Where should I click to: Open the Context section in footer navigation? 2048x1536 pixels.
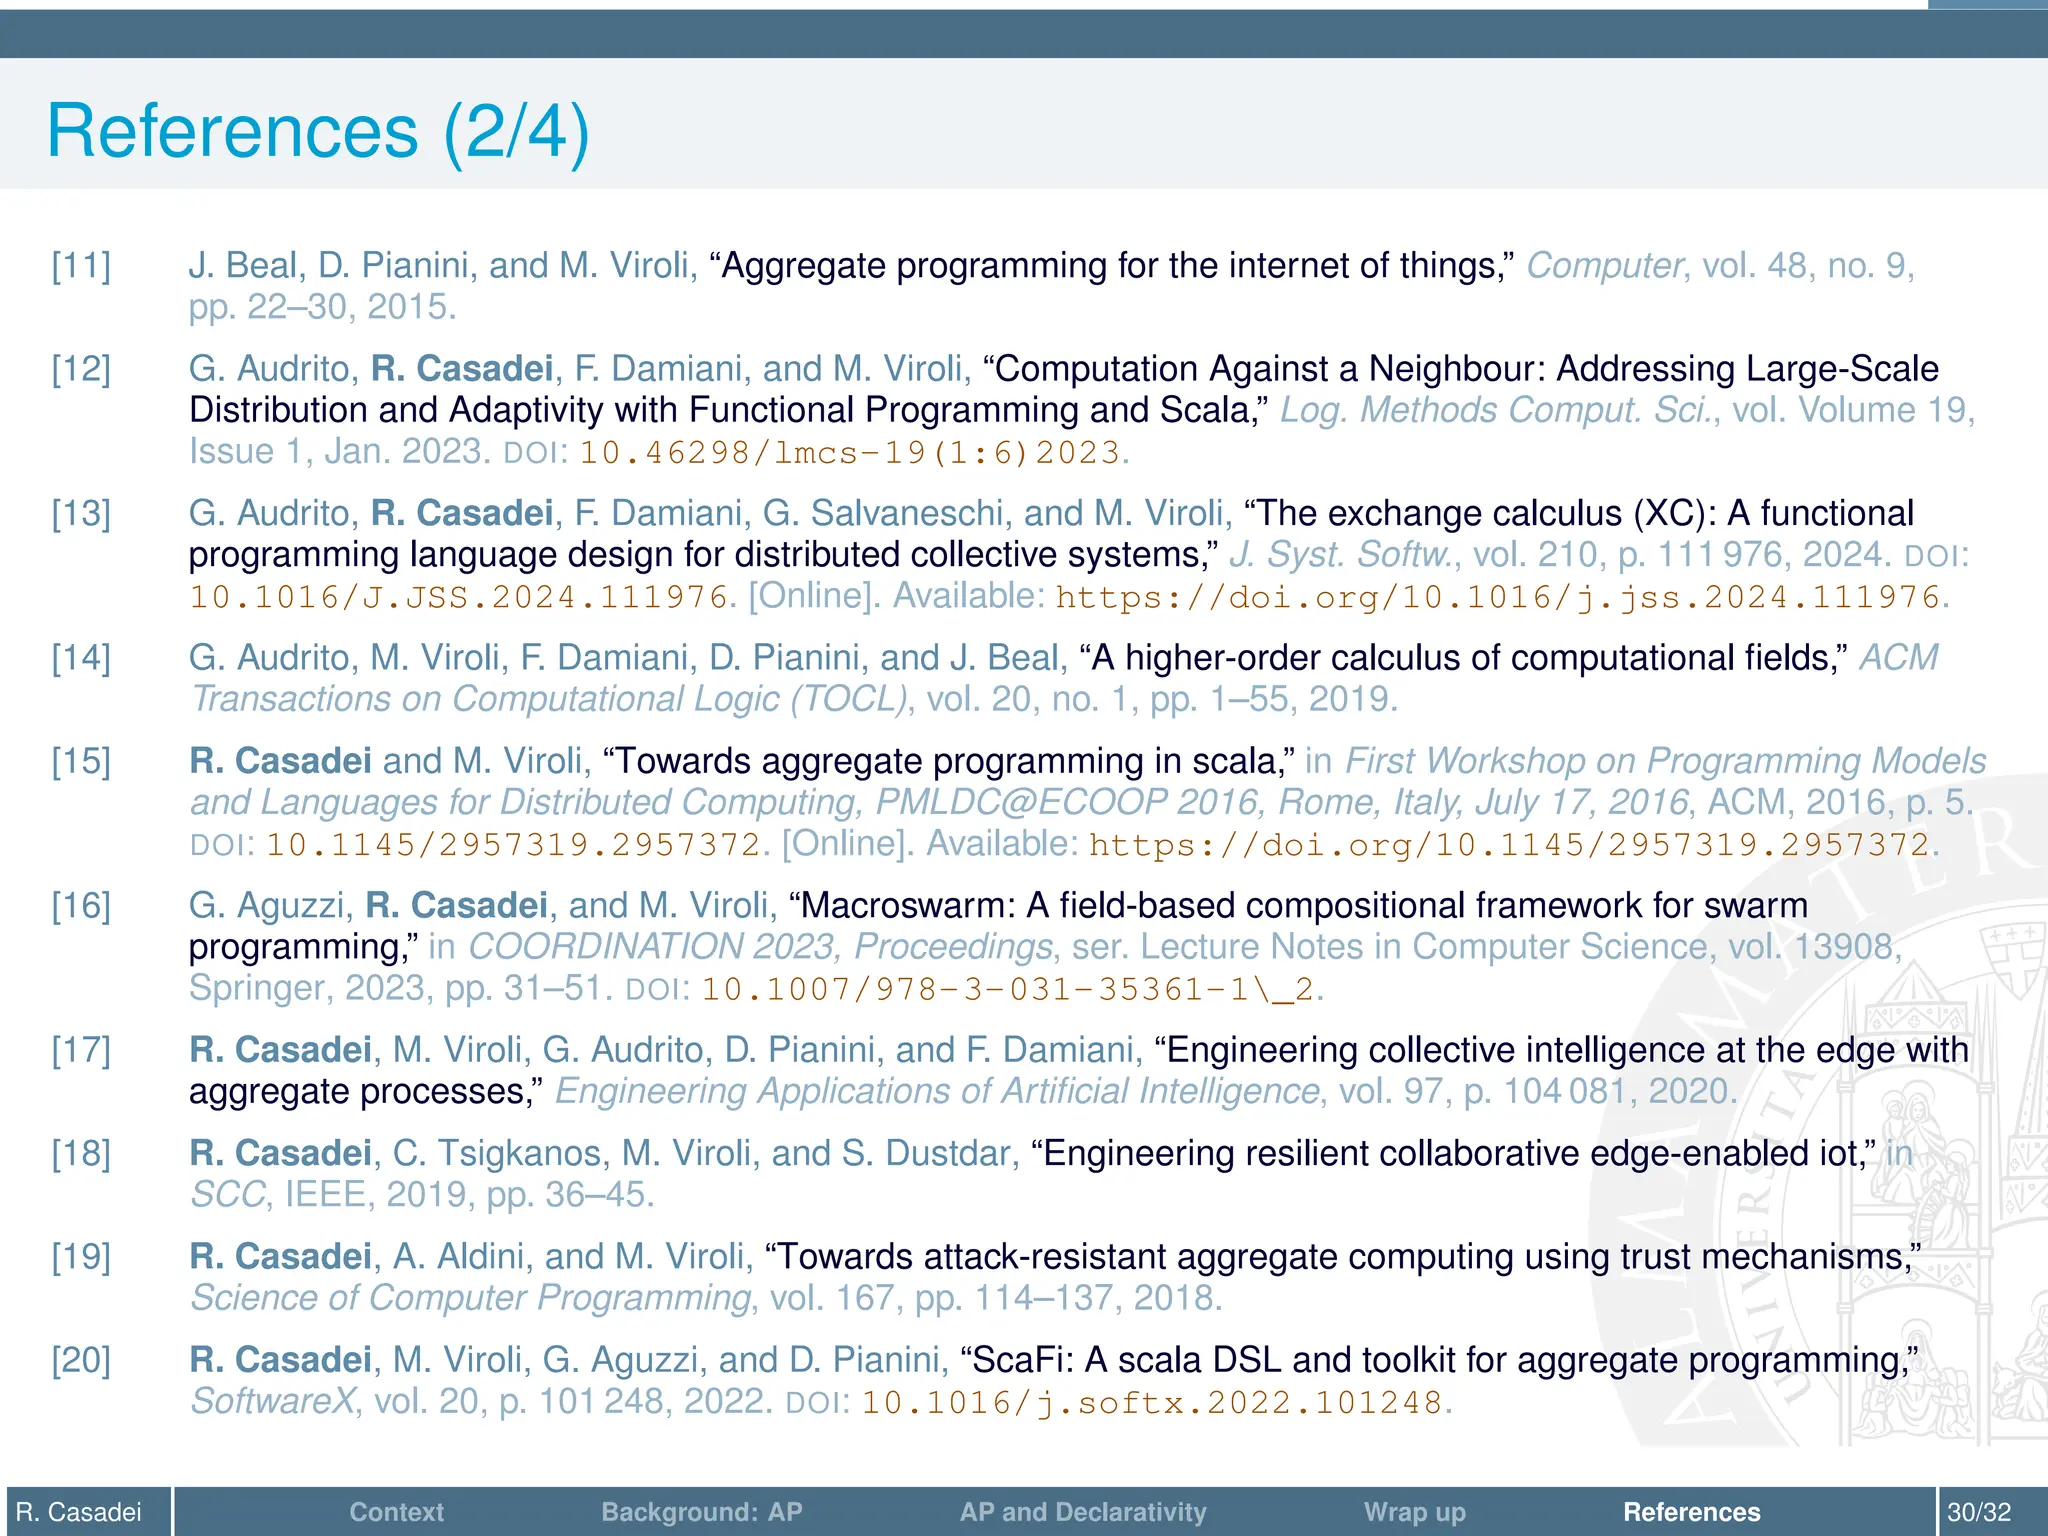tap(396, 1512)
